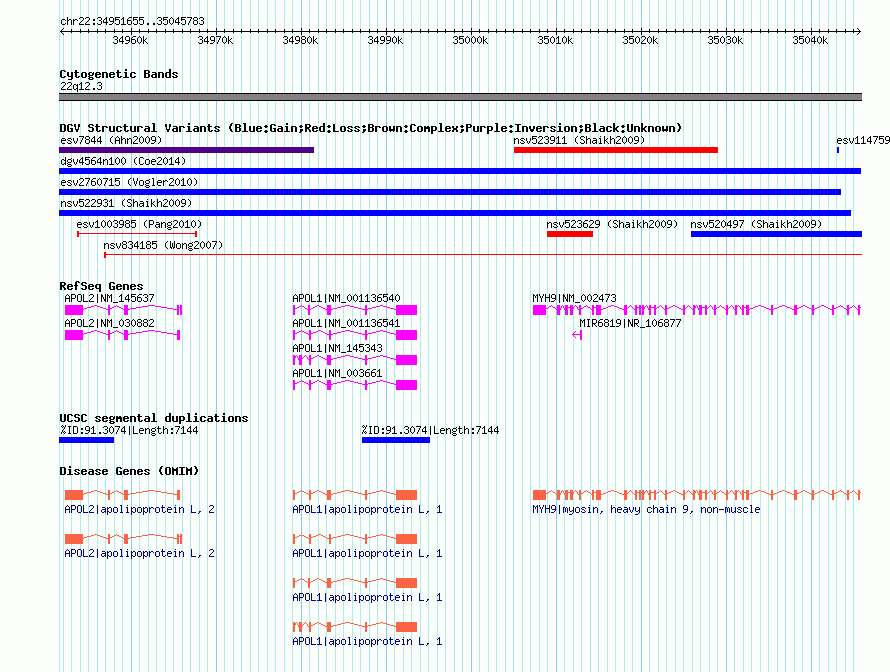Screen dimensions: 890x672
Task: Open first APOL1 apolipoprotein L, 1 OMIM link
Action: 367,509
